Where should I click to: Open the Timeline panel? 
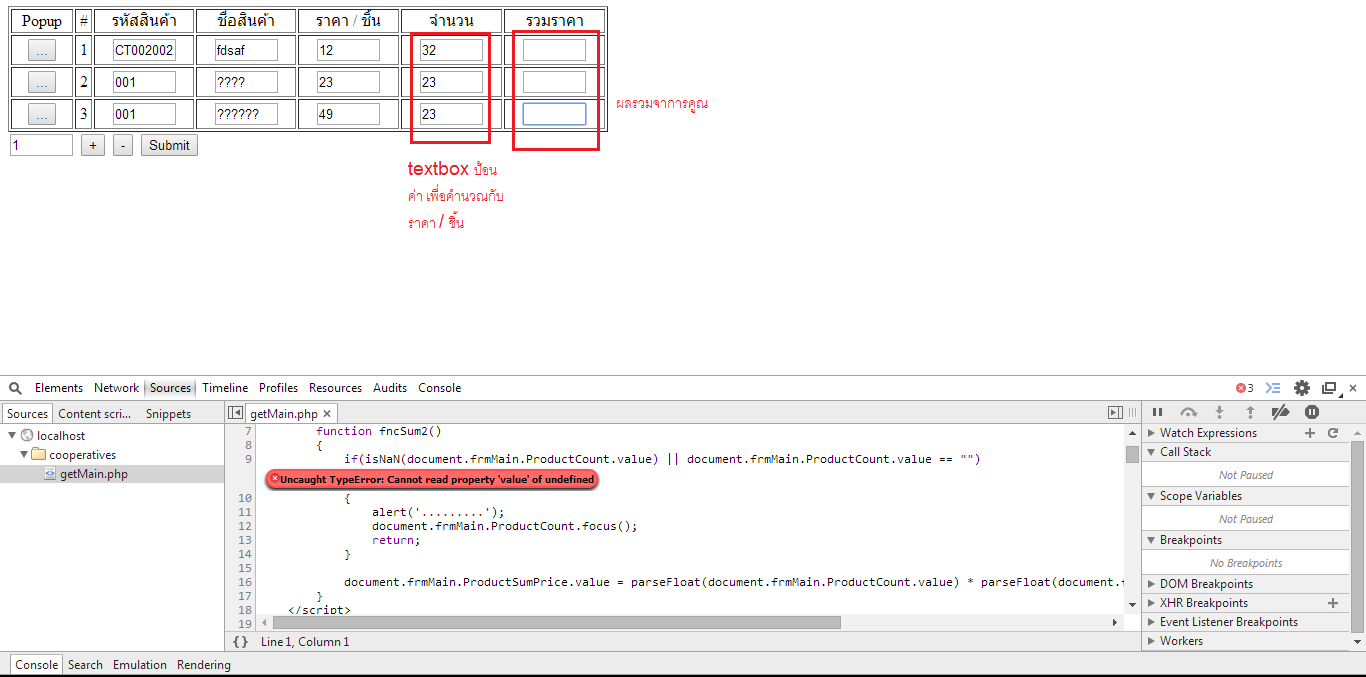[x=225, y=388]
